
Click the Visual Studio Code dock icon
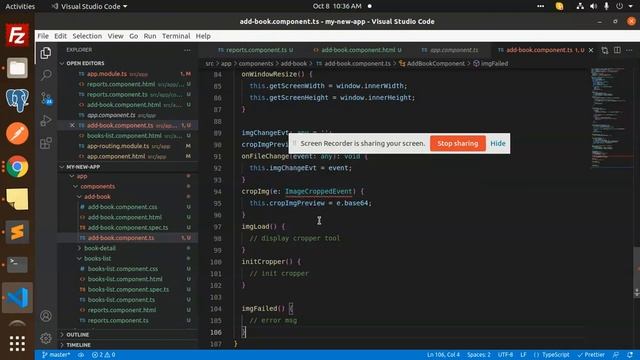click(x=17, y=298)
